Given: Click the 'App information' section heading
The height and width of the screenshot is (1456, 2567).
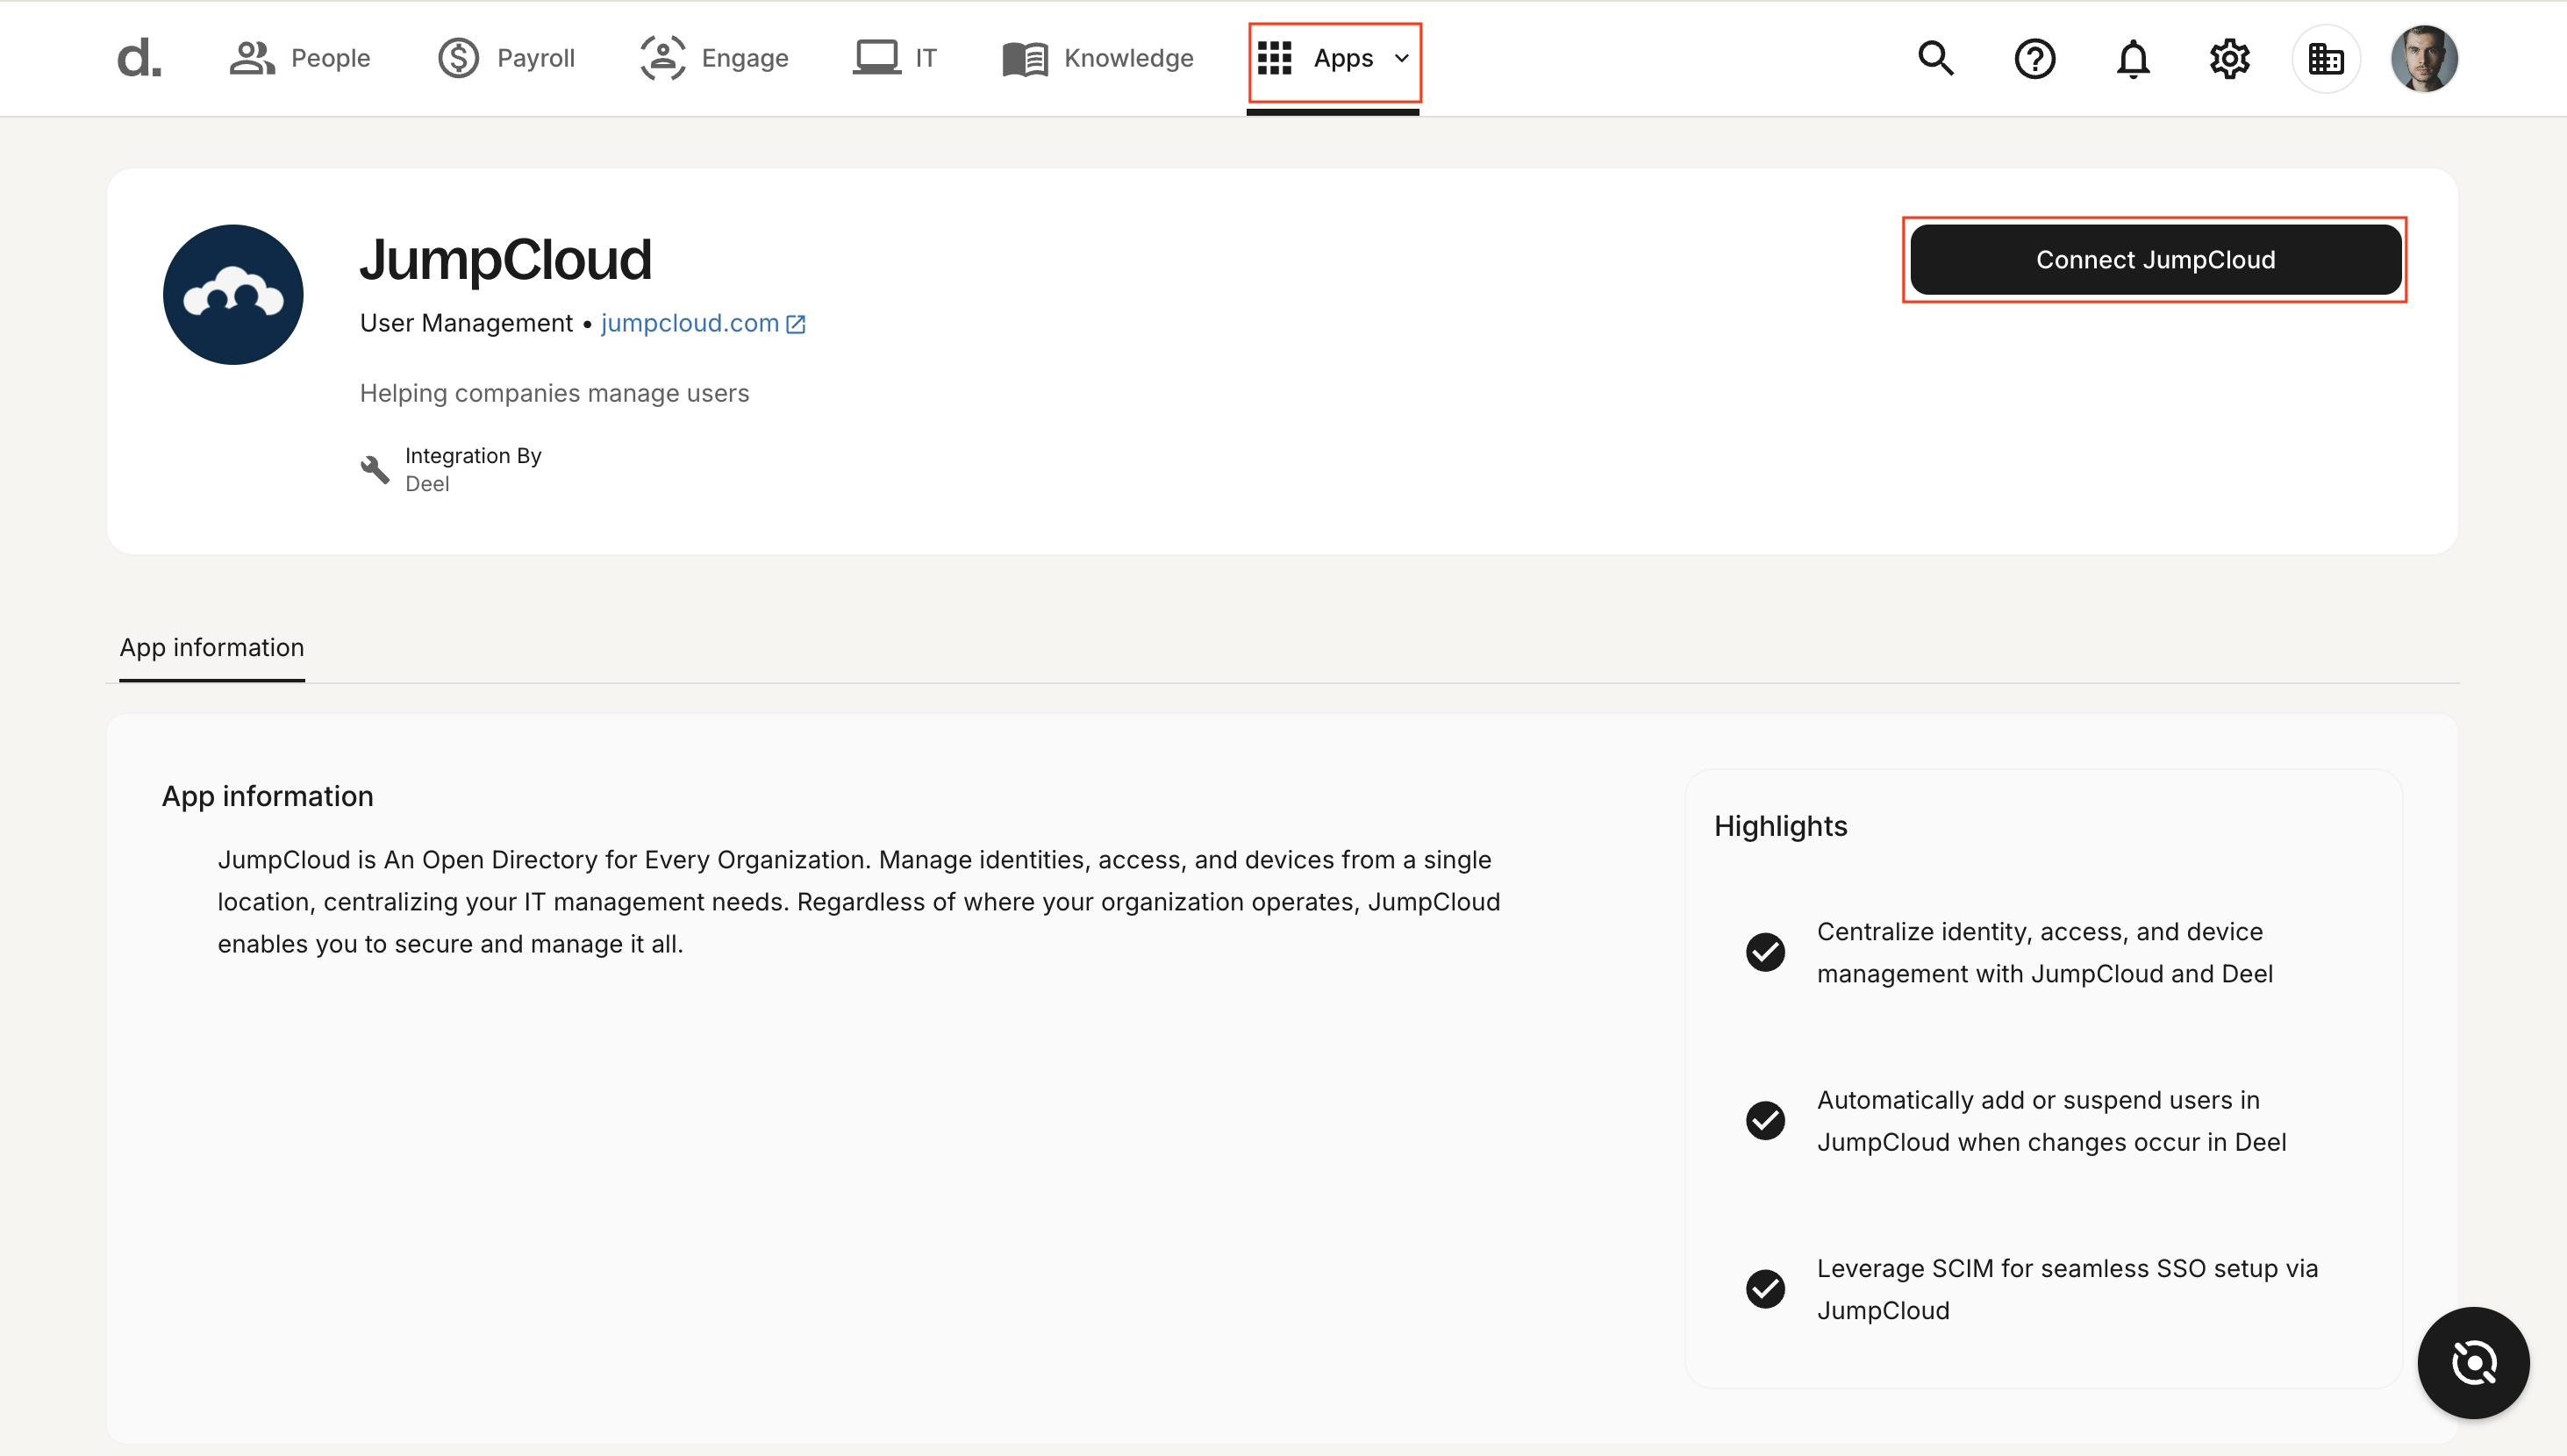Looking at the screenshot, I should click(267, 796).
